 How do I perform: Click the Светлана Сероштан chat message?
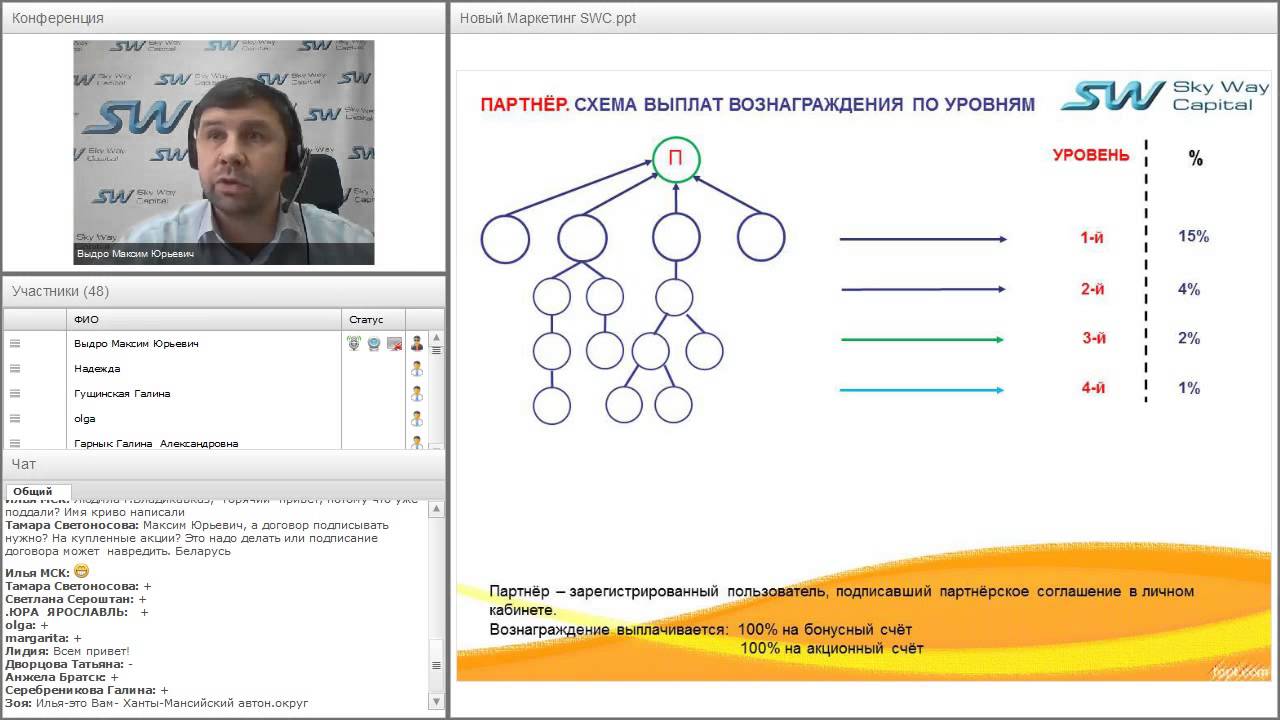coord(76,598)
